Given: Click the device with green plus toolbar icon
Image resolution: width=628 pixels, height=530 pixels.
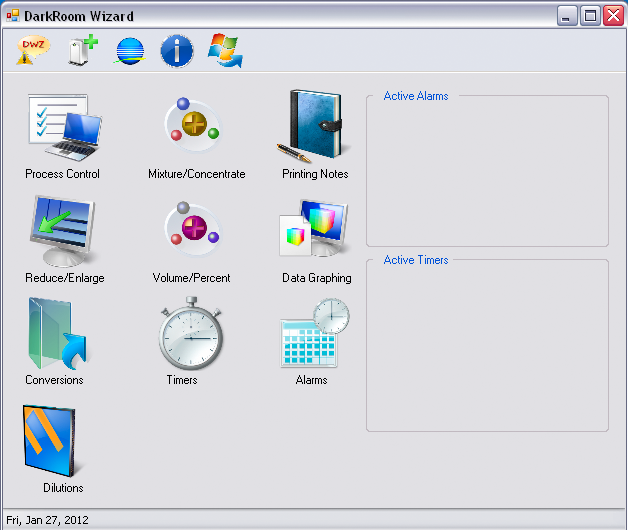Looking at the screenshot, I should point(82,51).
